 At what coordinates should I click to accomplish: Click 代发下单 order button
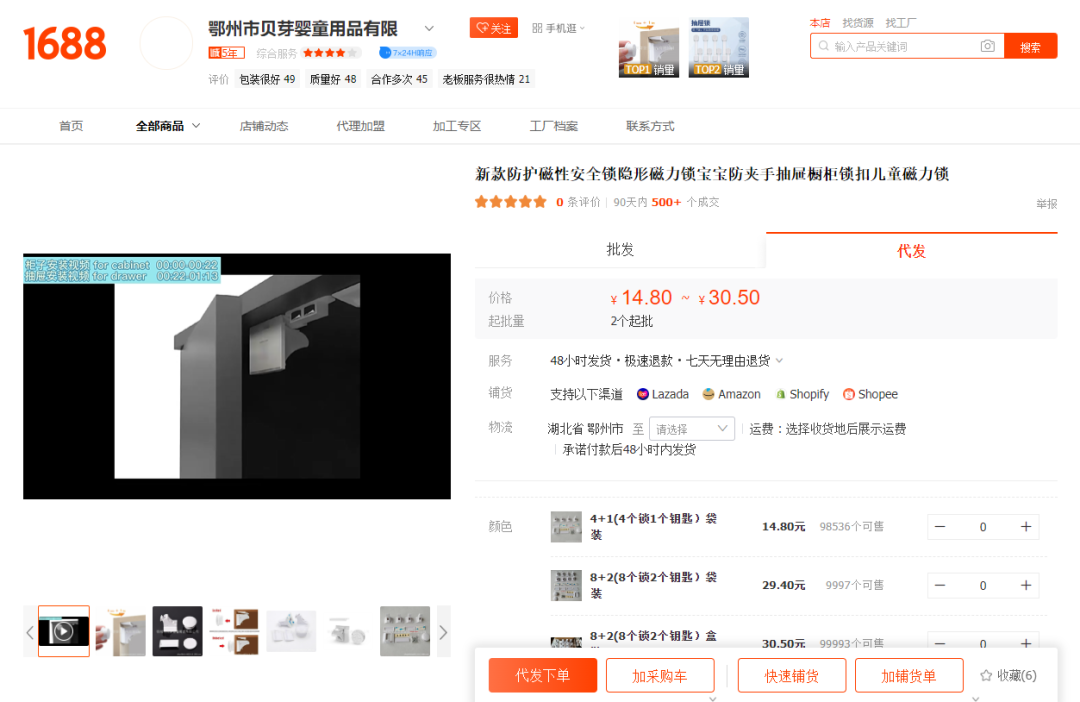543,675
